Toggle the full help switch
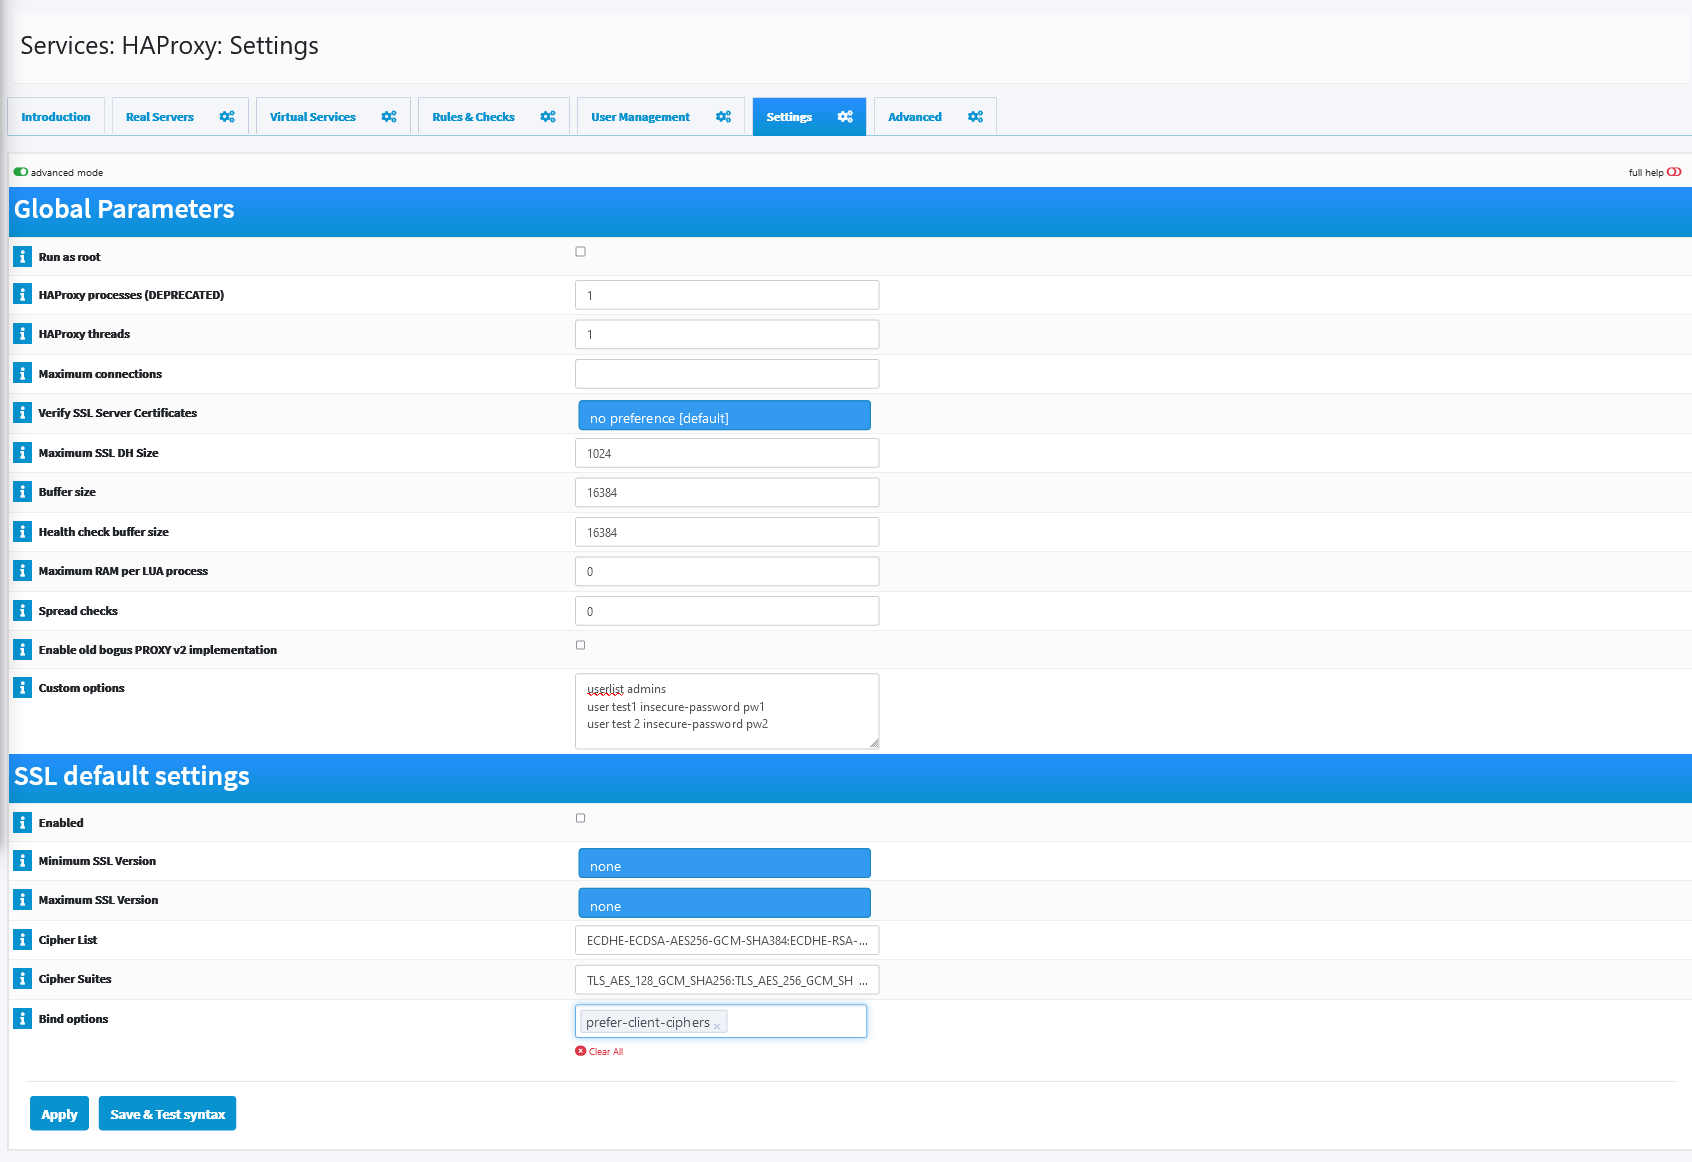Viewport: 1692px width, 1162px height. [1674, 172]
